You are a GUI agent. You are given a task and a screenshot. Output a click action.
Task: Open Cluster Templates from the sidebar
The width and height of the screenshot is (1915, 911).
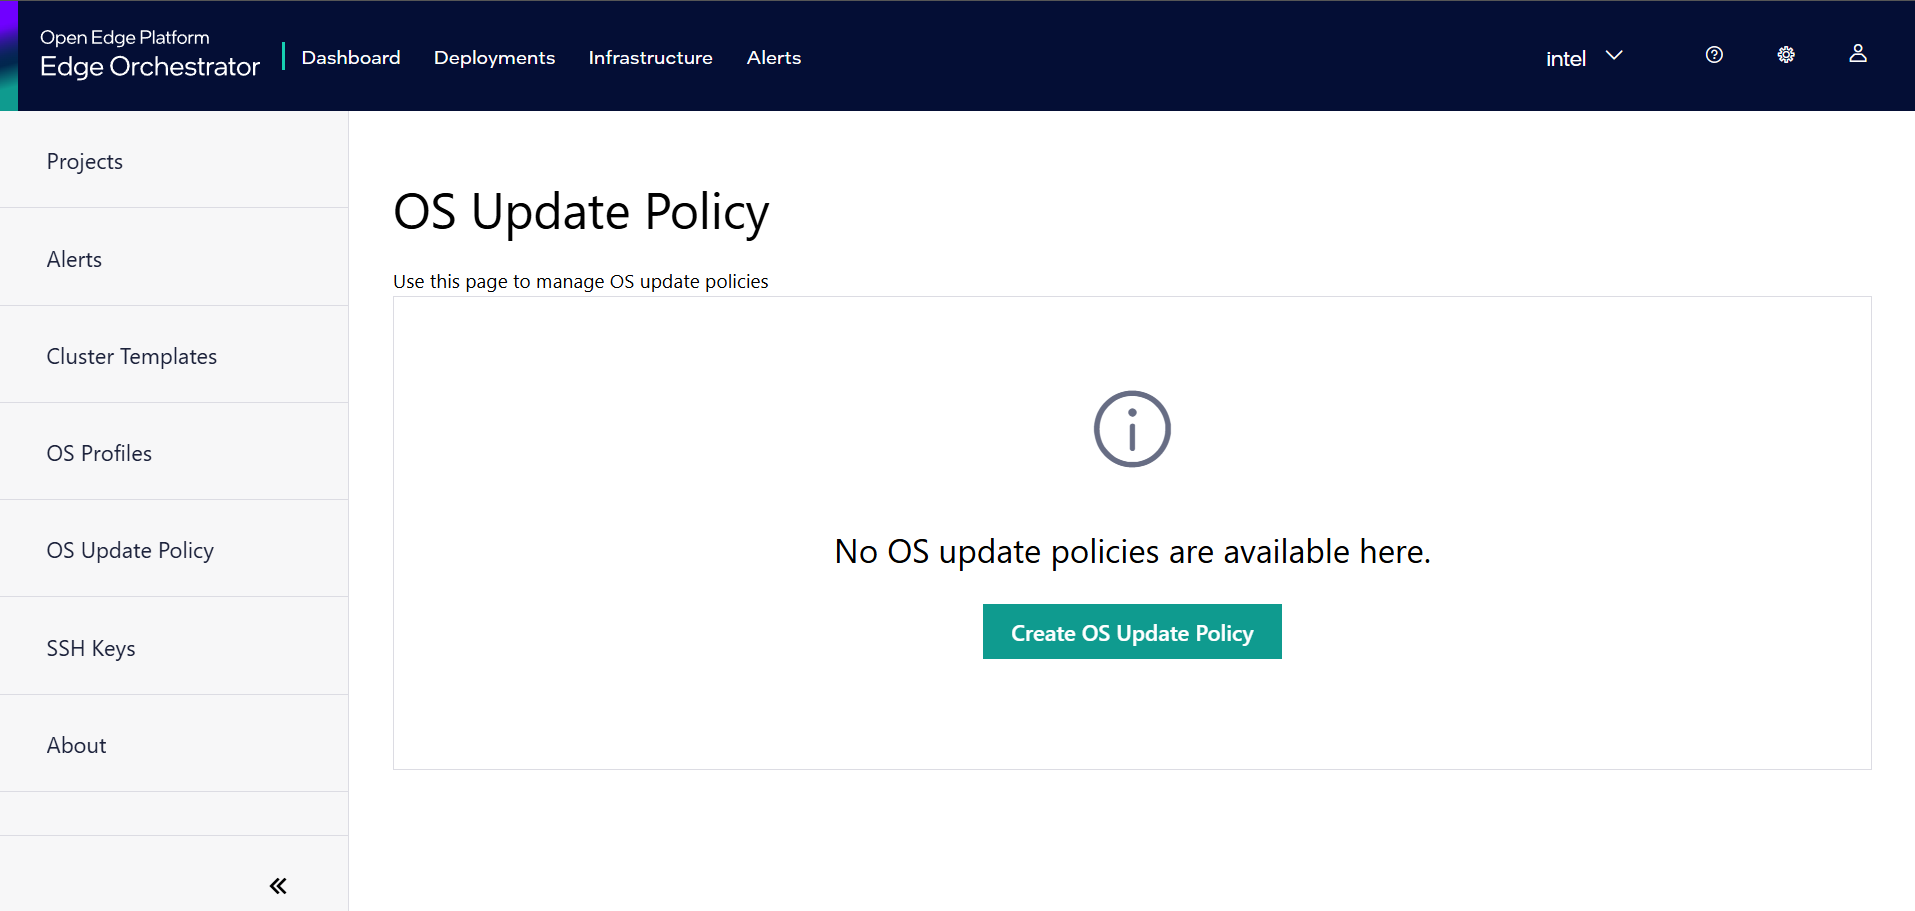pos(131,355)
